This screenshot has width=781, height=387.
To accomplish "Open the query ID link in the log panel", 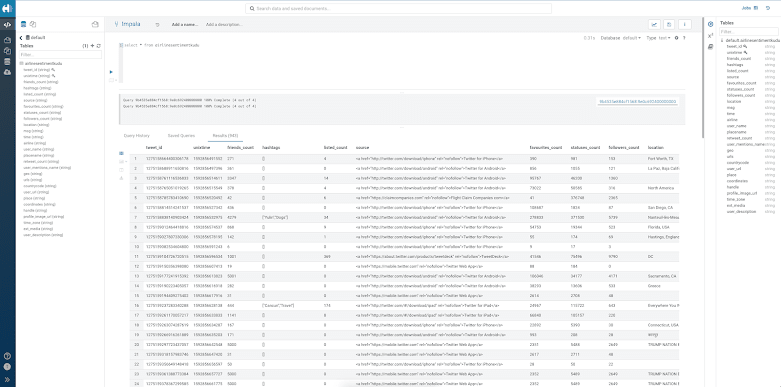I will (x=638, y=101).
